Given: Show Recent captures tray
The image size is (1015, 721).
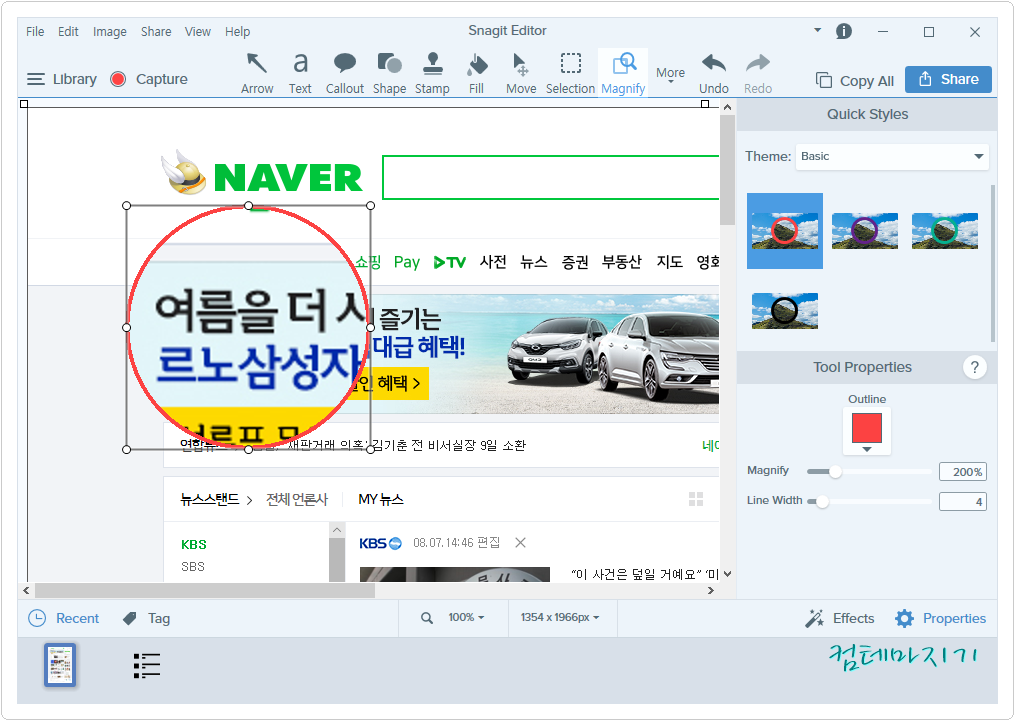Looking at the screenshot, I should point(63,618).
